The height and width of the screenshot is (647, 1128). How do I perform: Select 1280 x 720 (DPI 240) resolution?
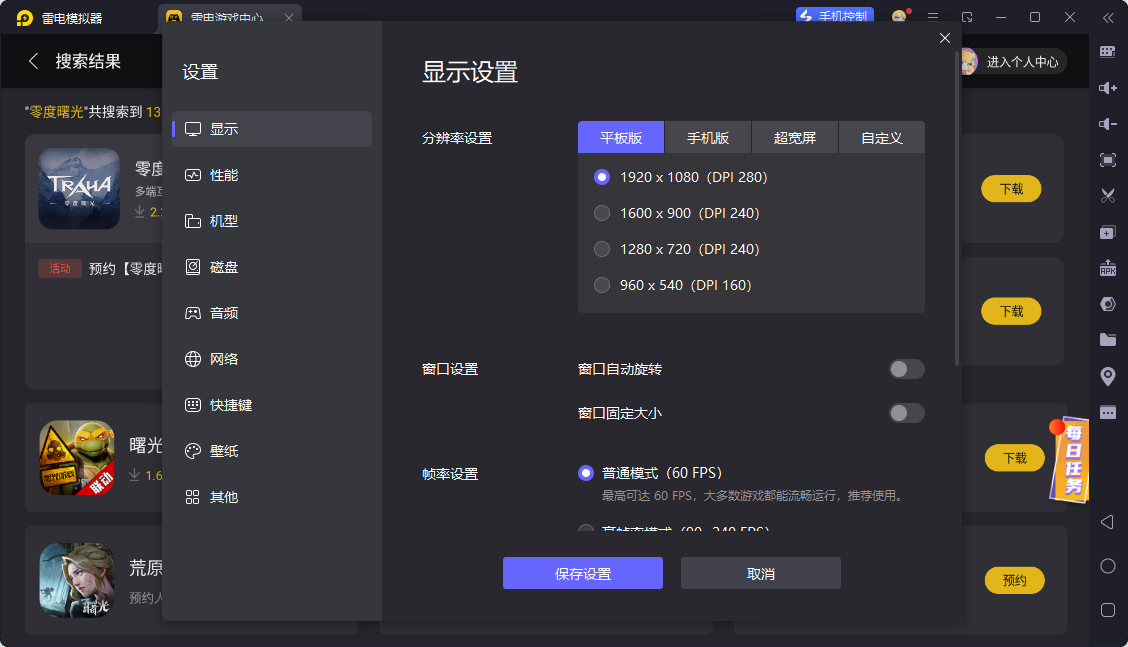(x=677, y=249)
